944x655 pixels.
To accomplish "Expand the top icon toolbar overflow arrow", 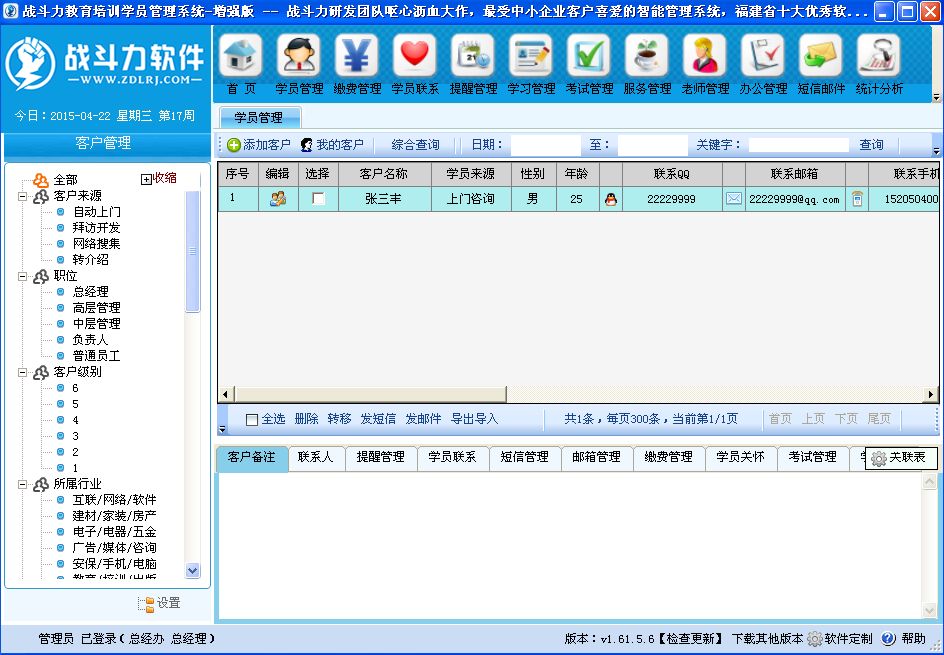I will (936, 97).
